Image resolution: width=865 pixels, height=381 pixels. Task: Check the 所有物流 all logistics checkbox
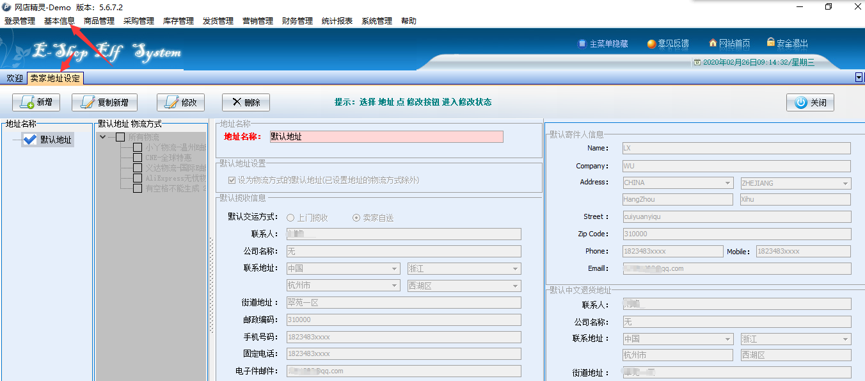[120, 137]
